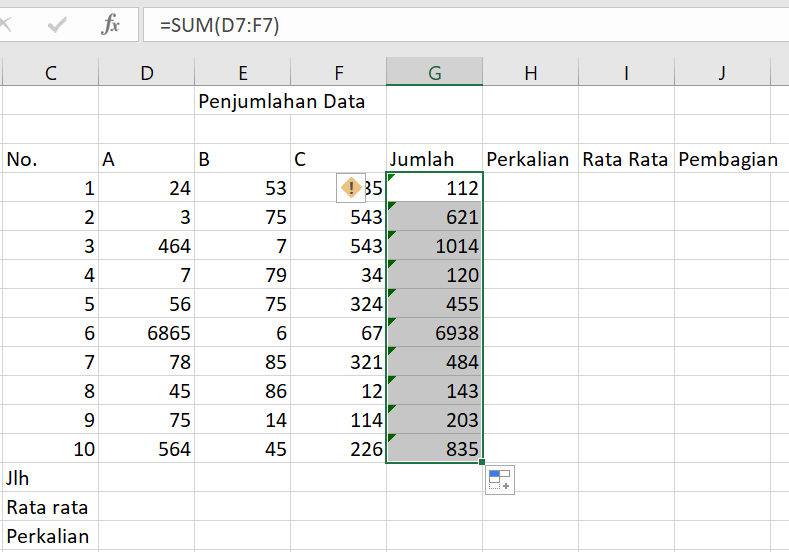This screenshot has height=552, width=789.
Task: Select column J header
Action: point(721,72)
